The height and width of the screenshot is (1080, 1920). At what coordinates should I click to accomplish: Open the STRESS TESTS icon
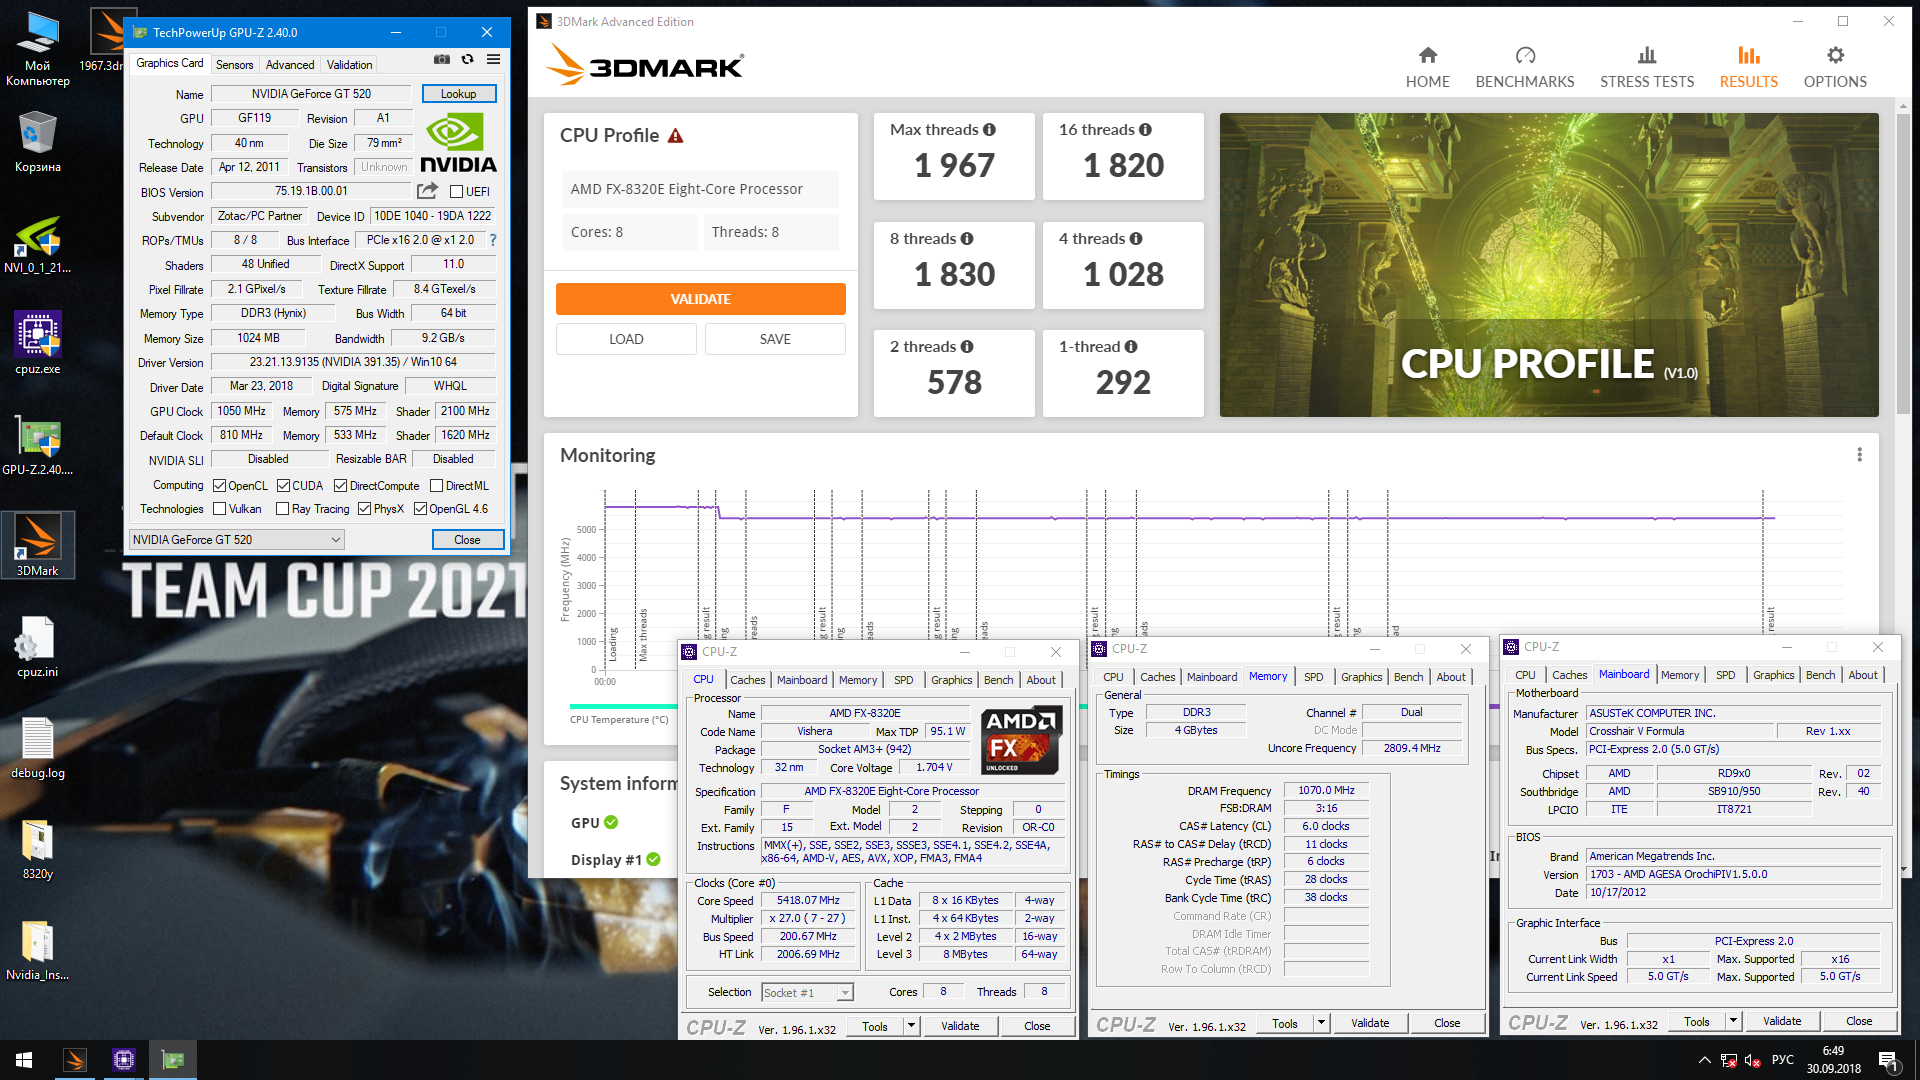point(1647,55)
